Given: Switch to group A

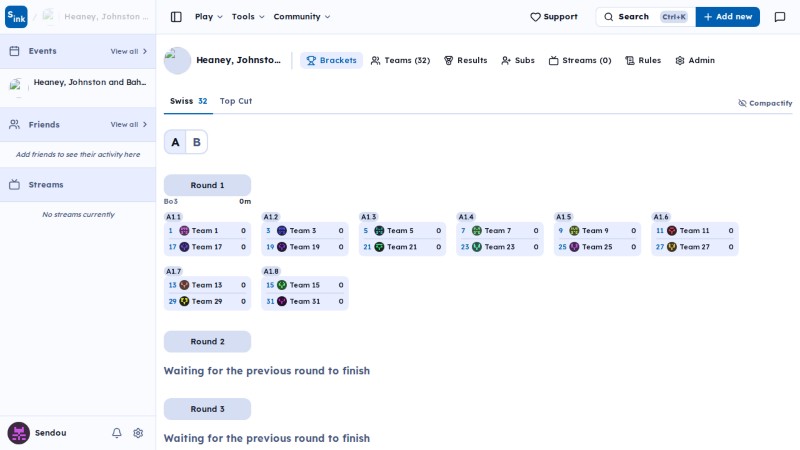Looking at the screenshot, I should (x=175, y=142).
